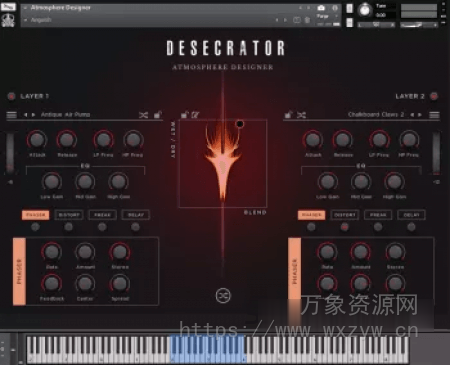Image resolution: width=450 pixels, height=365 pixels.
Task: Select previous sound for Layer 1
Action: (25, 115)
